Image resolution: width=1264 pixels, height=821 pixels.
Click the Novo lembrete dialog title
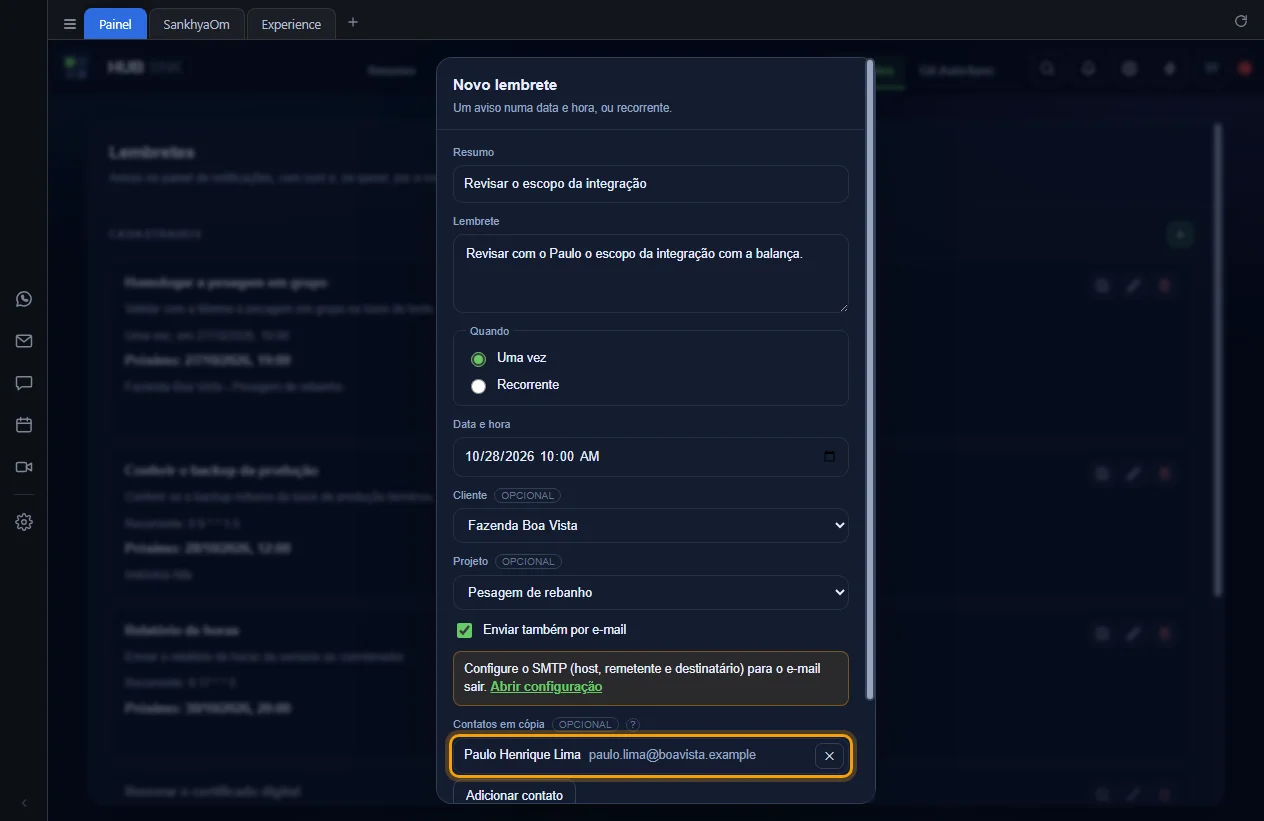coord(505,85)
